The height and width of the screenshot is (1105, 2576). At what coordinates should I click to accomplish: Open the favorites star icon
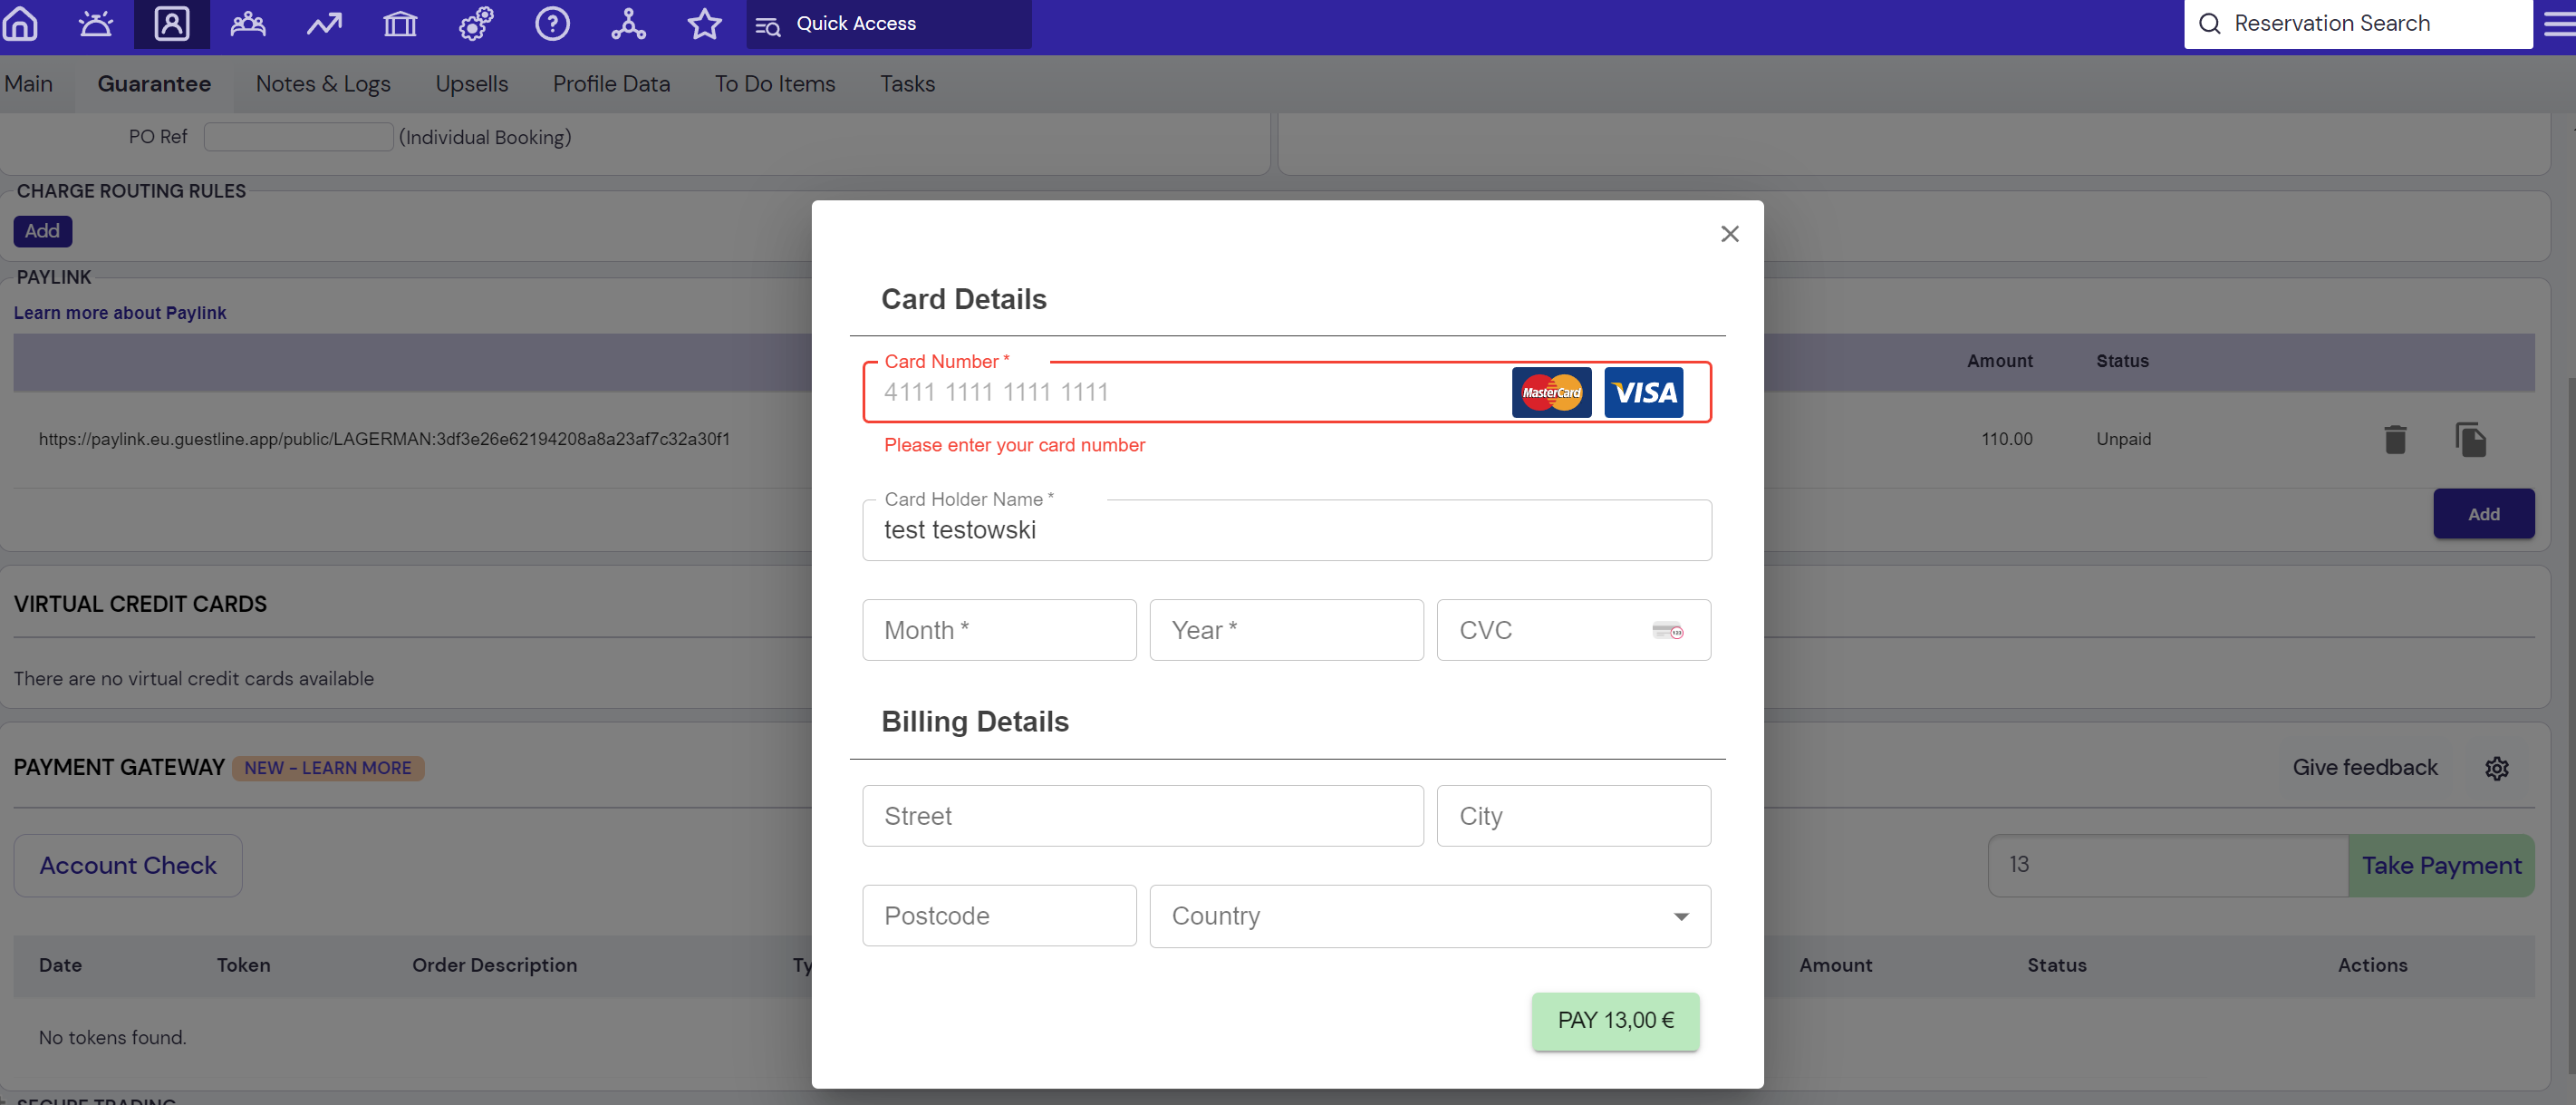(704, 23)
